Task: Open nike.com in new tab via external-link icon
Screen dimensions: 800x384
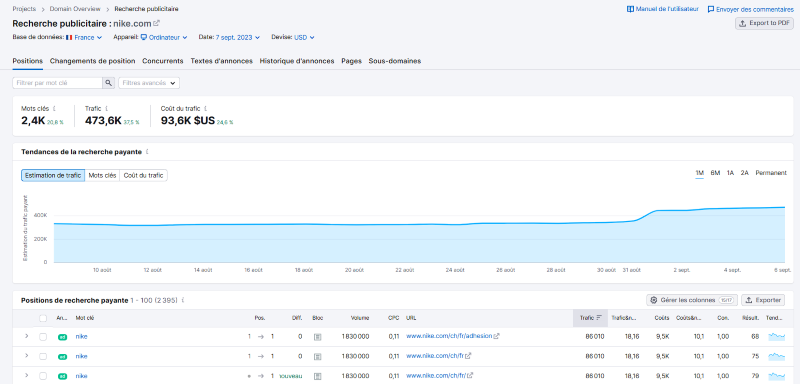Action: coord(157,23)
